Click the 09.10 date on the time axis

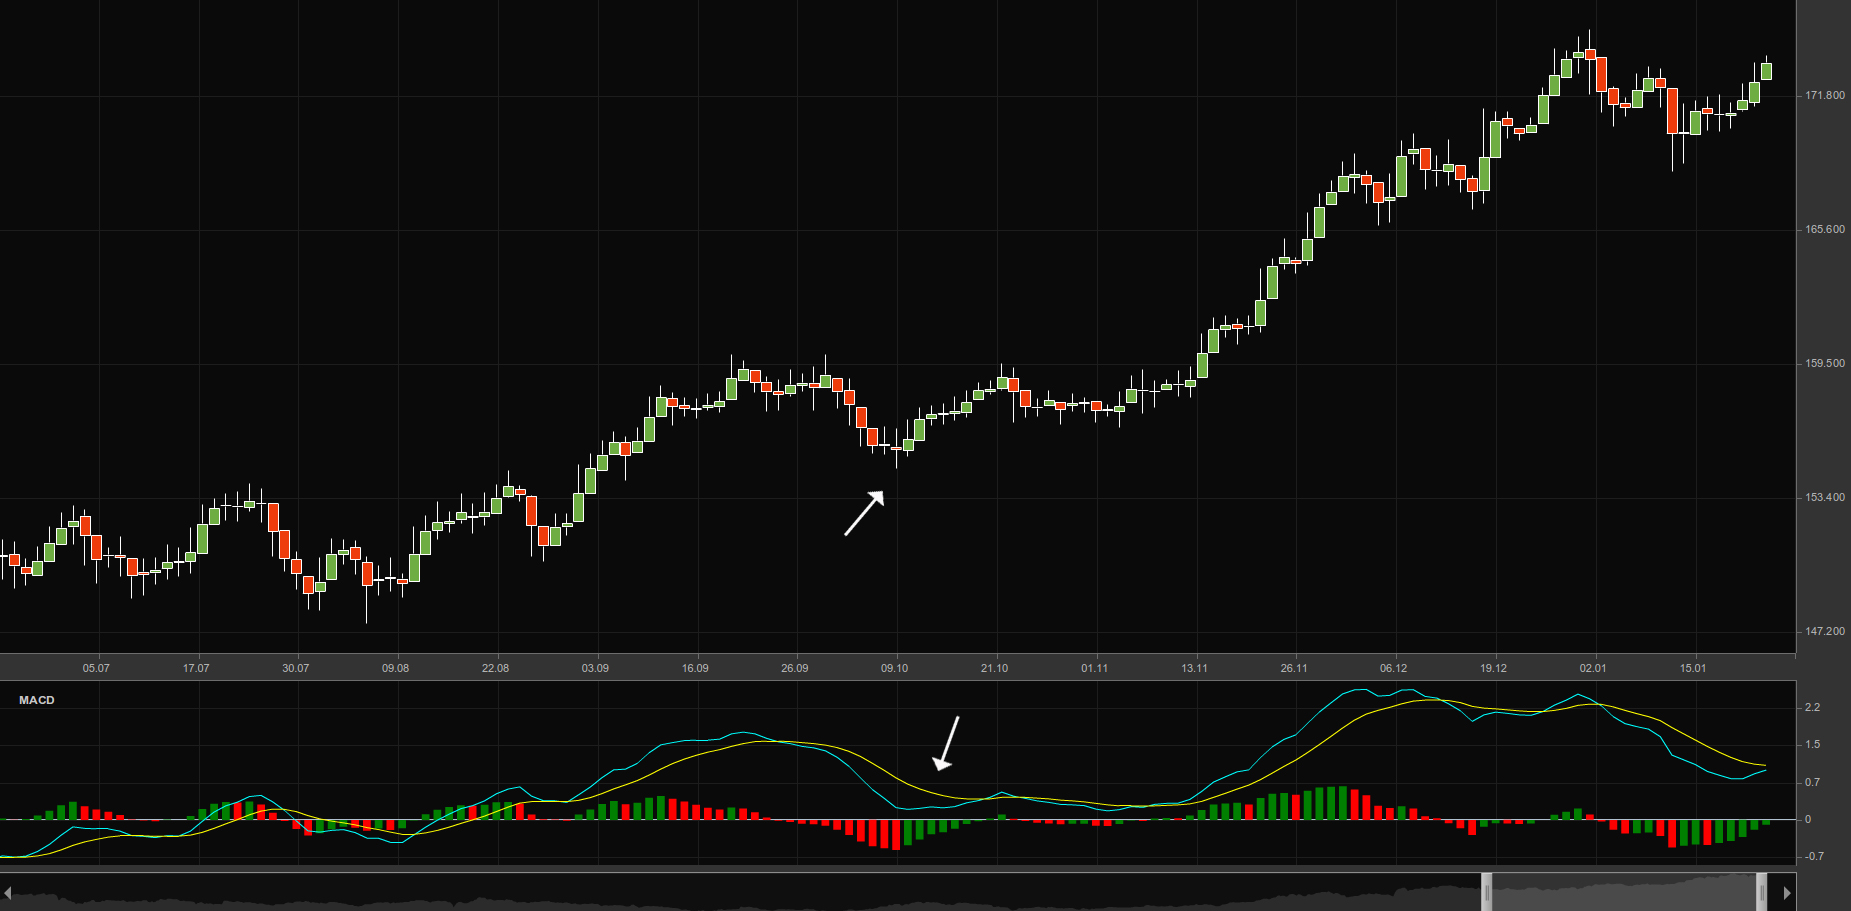tap(894, 668)
